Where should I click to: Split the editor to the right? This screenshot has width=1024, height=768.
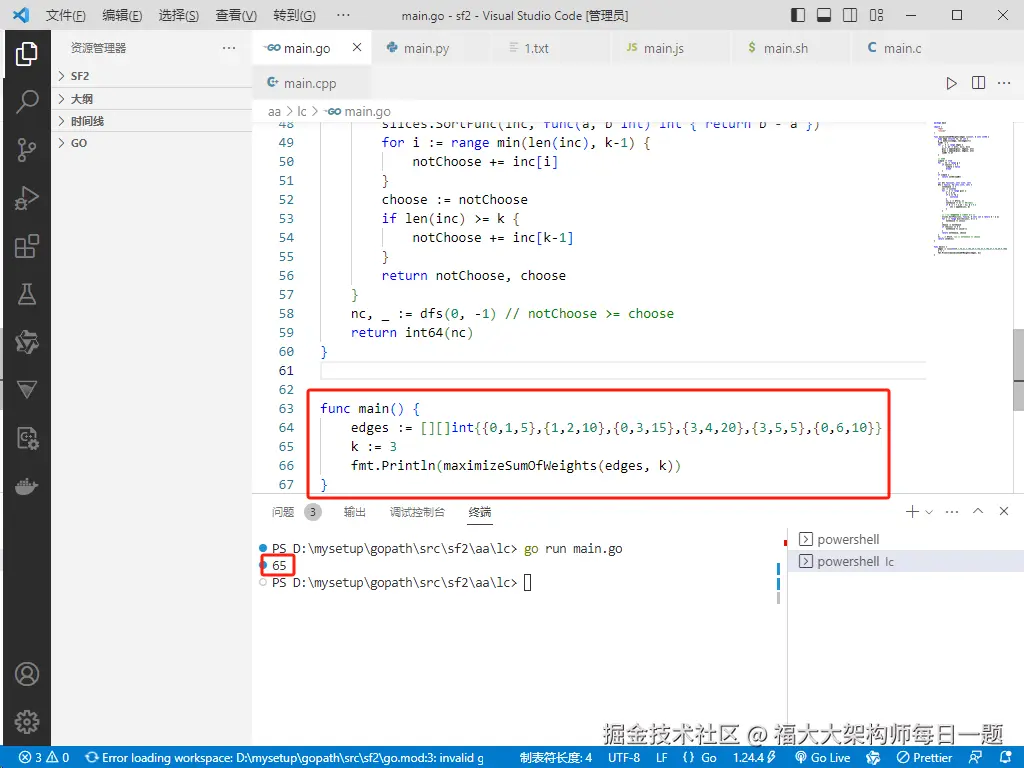(x=978, y=83)
